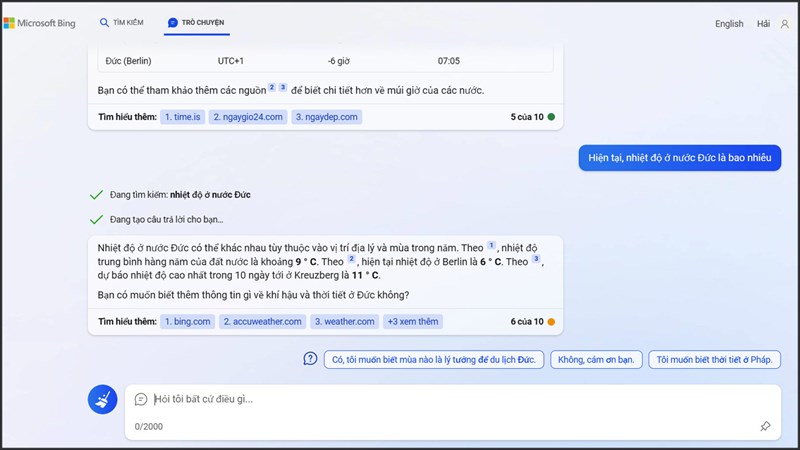
Task: Click citation 3 after 'các nguồn'
Action: pos(283,87)
